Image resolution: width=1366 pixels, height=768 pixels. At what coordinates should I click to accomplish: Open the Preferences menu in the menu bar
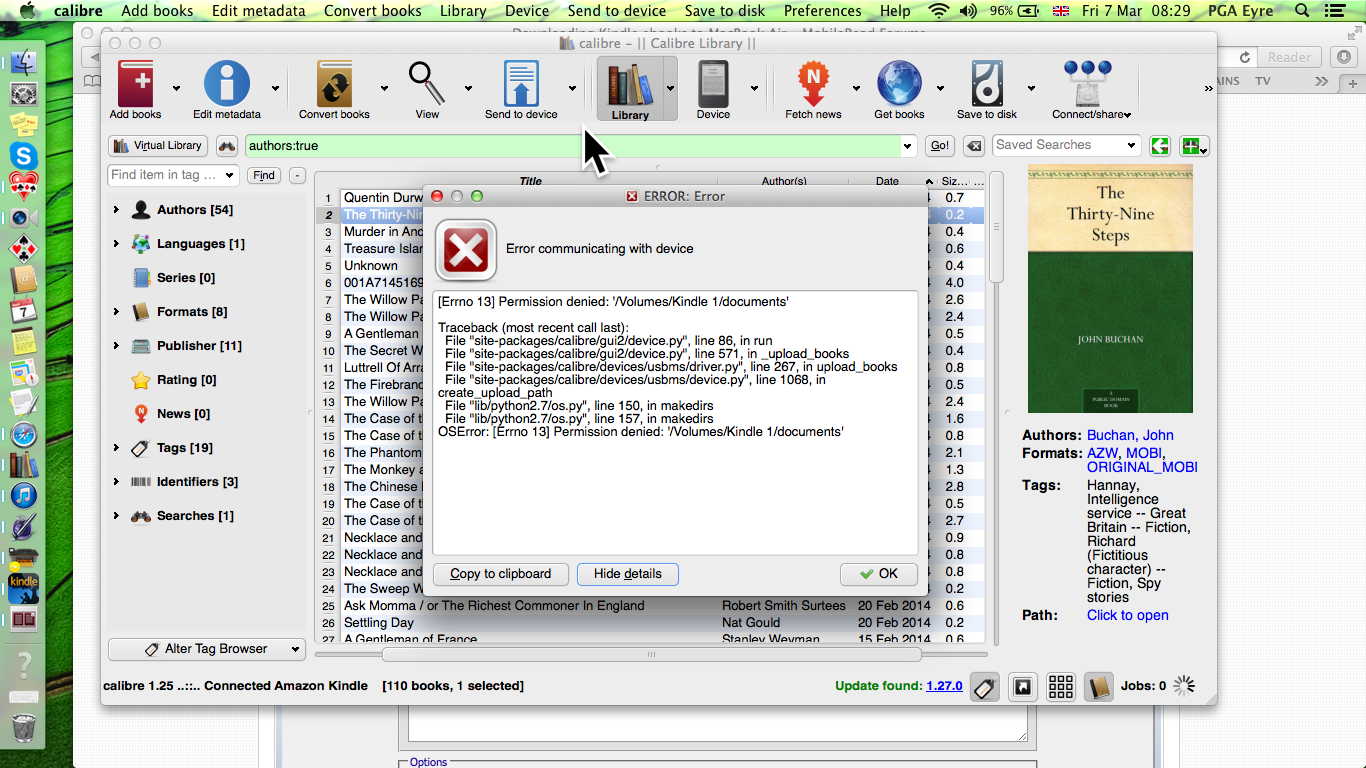pyautogui.click(x=822, y=11)
